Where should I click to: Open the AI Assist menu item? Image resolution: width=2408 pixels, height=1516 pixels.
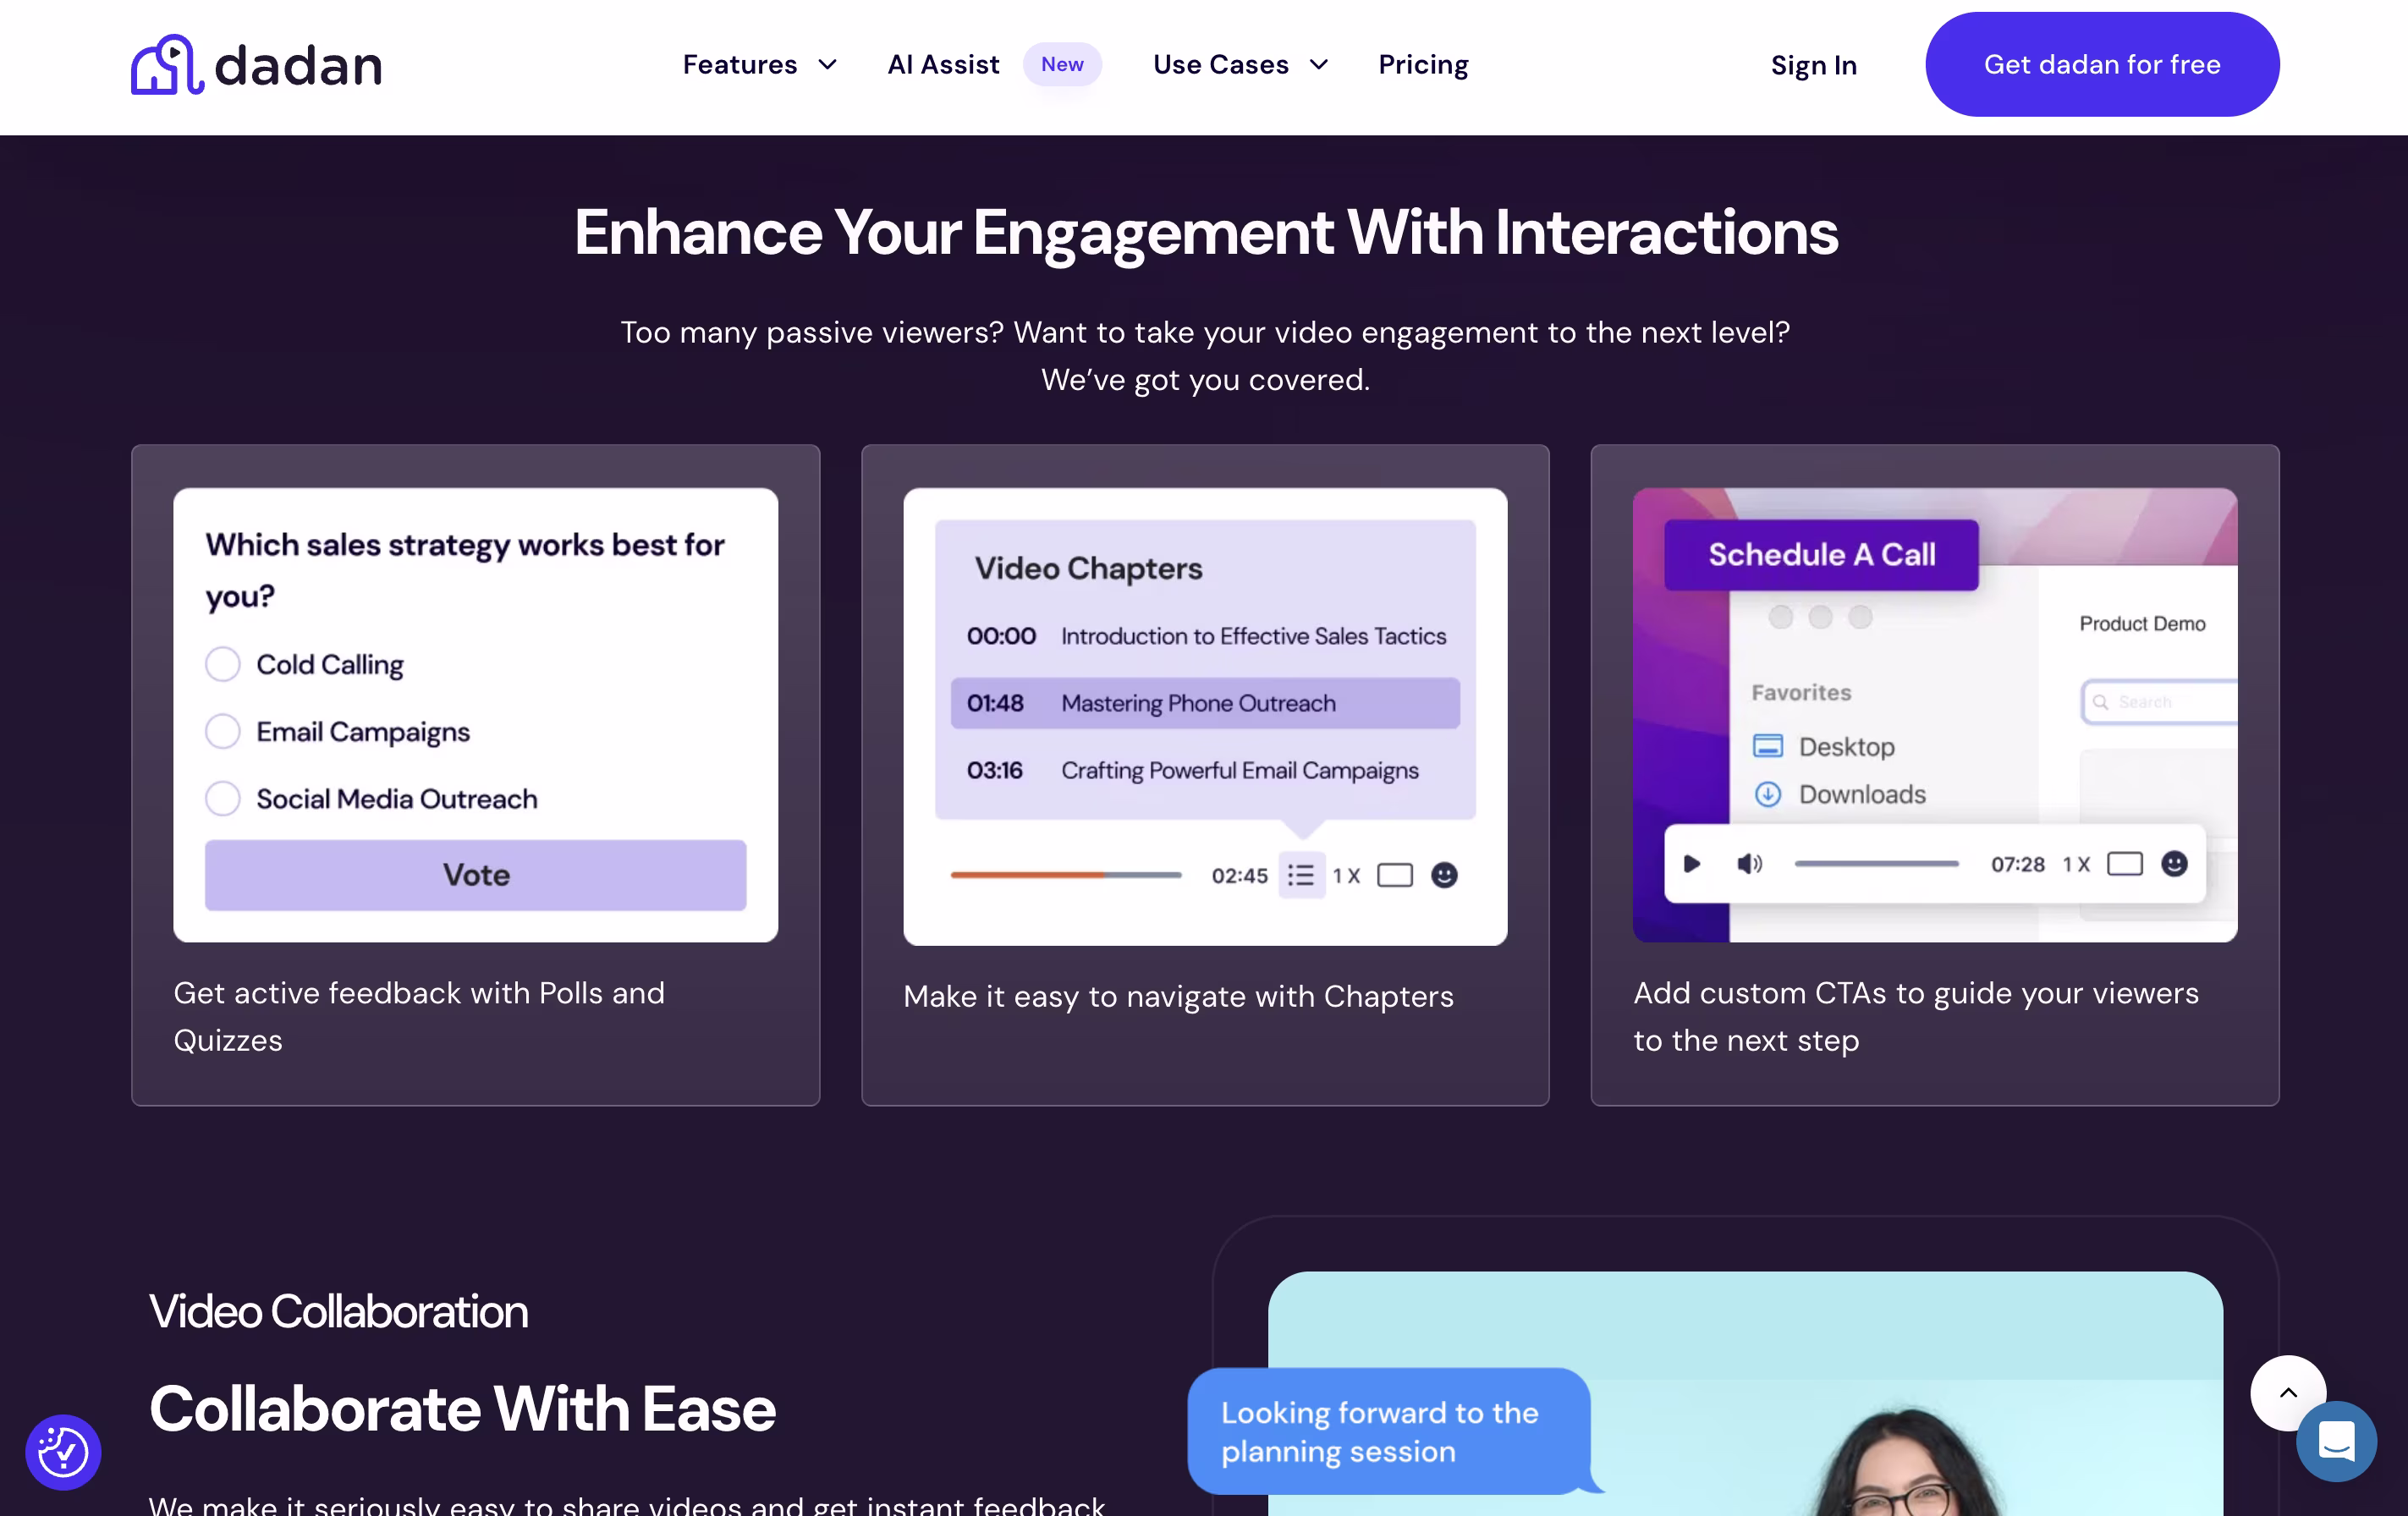943,65
